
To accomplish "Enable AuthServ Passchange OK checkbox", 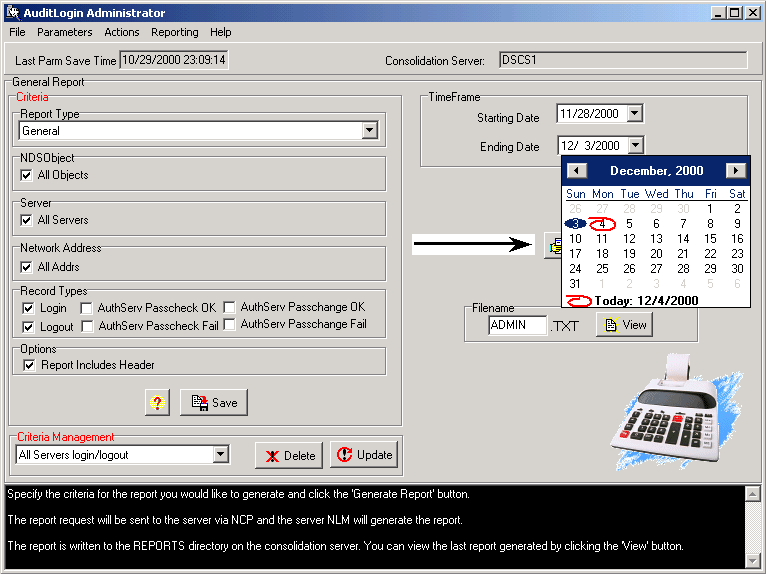I will point(229,307).
